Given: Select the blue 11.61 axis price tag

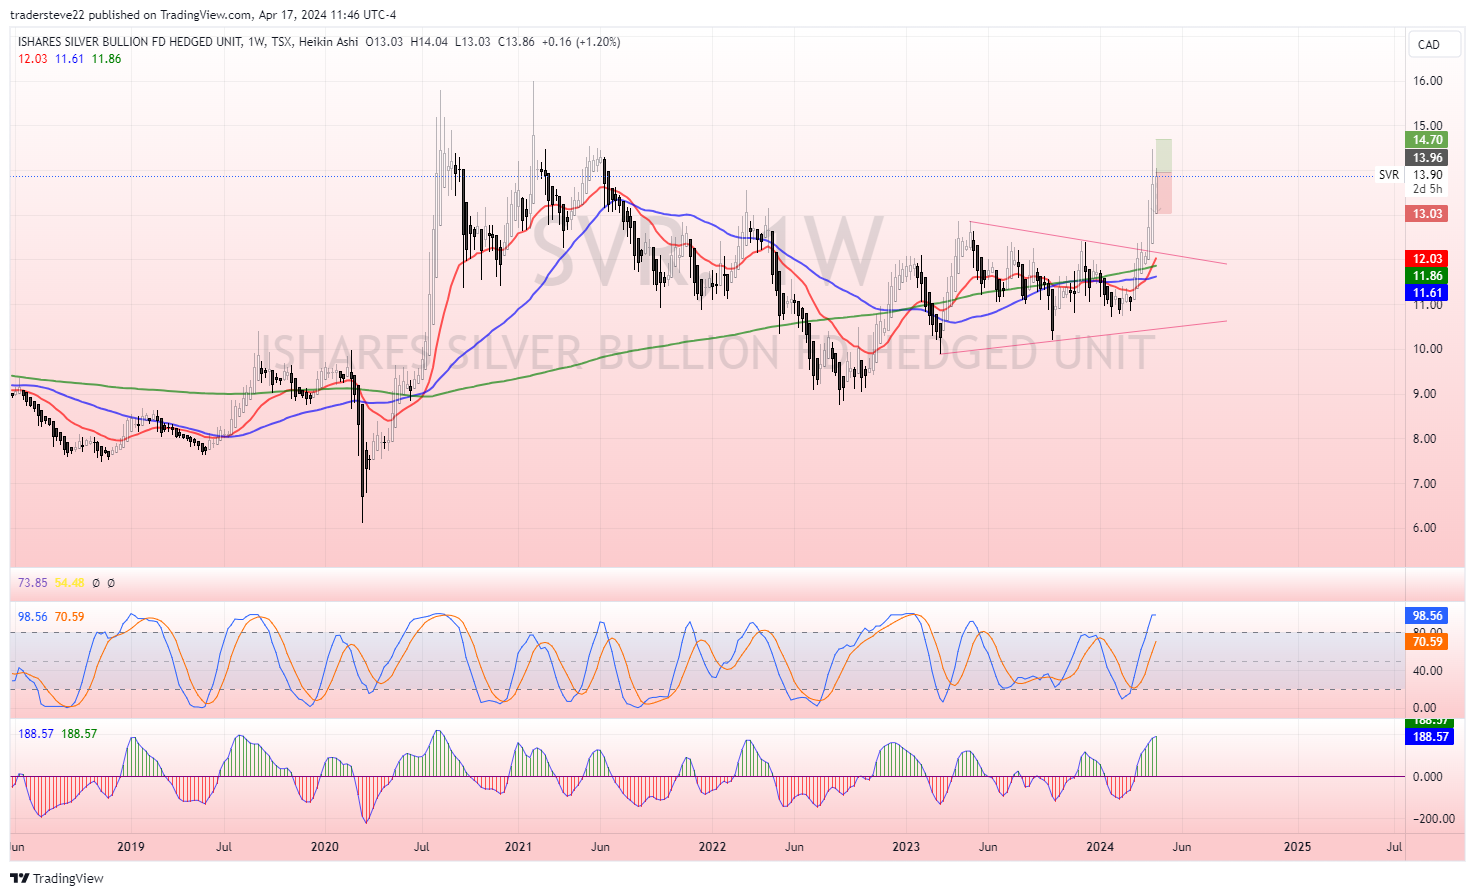Looking at the screenshot, I should click(1427, 293).
